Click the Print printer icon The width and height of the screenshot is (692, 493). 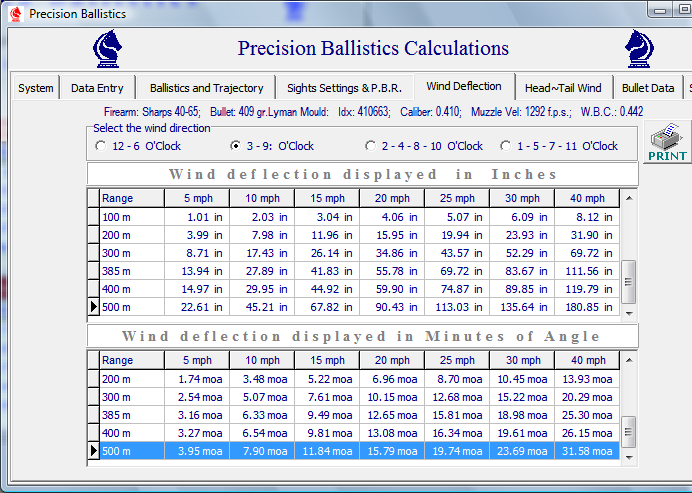click(667, 142)
